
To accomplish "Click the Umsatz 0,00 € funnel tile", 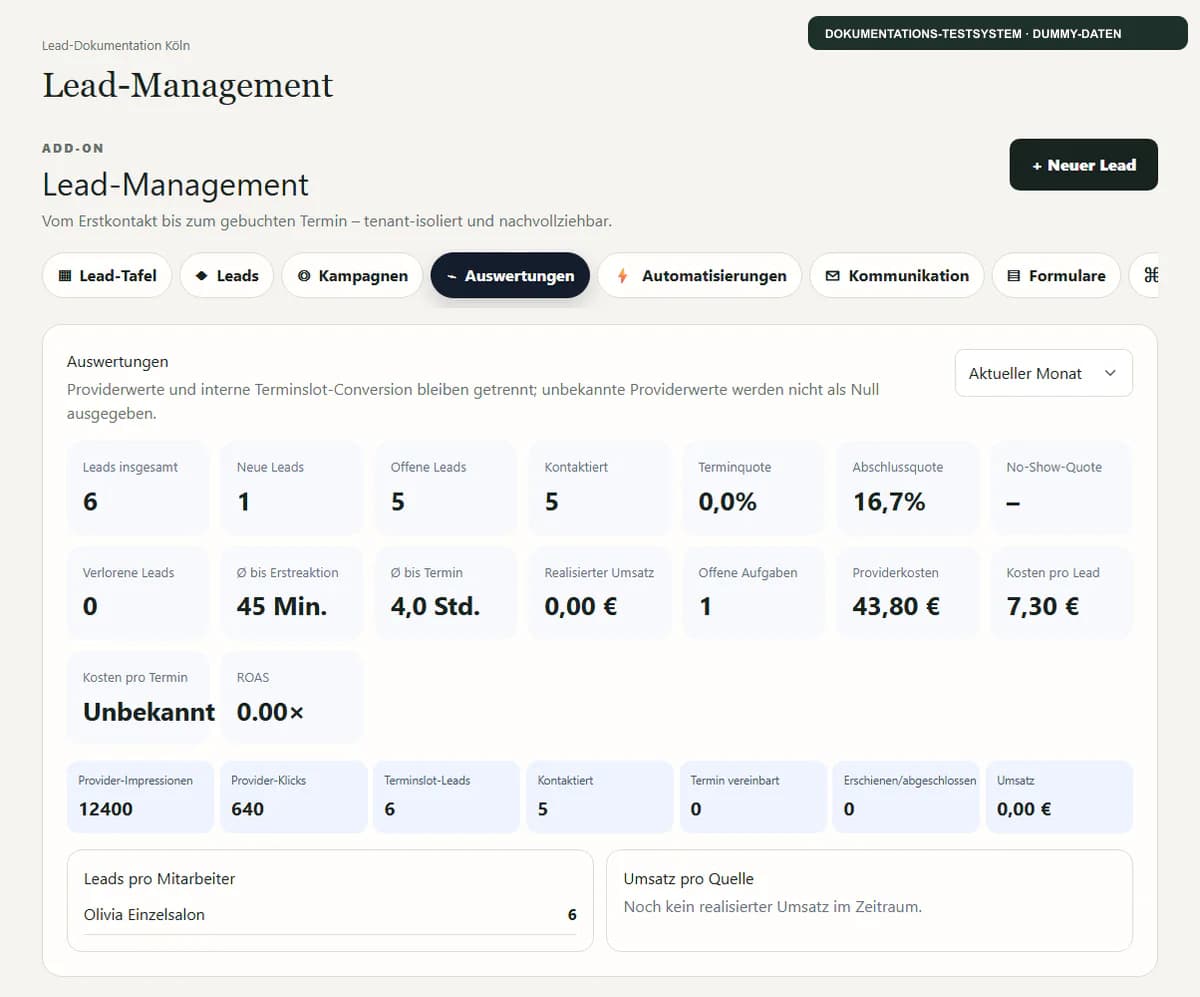I will click(x=1059, y=797).
